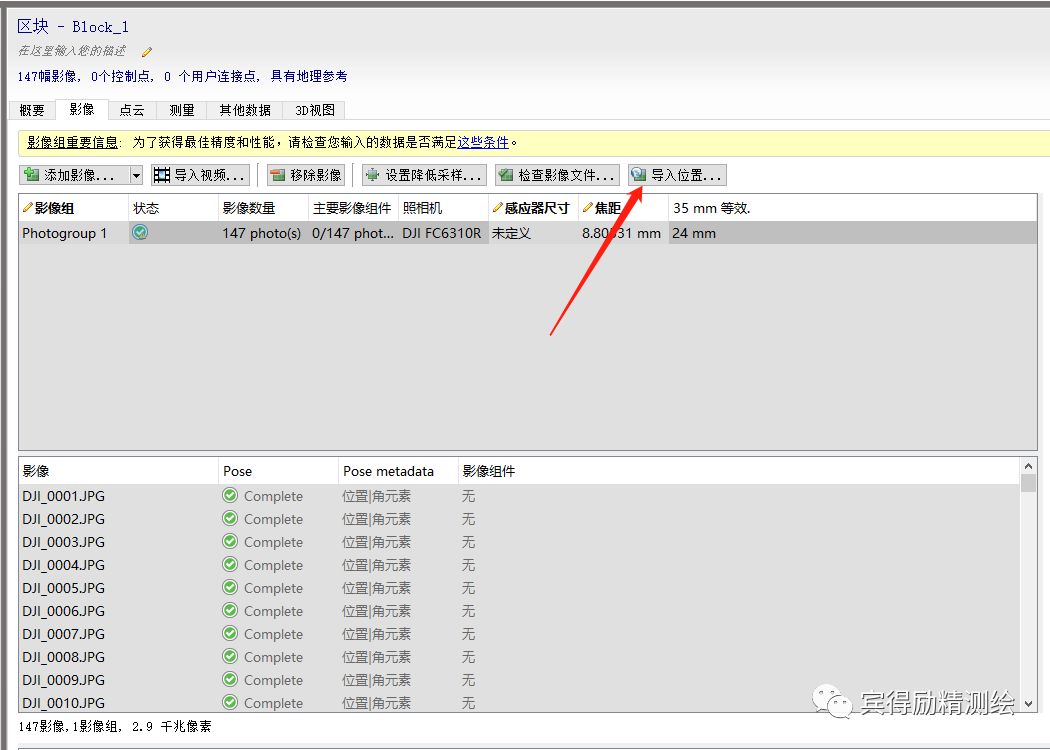Select the DJI_0007.JPG row
The width and height of the screenshot is (1050, 750).
click(x=519, y=634)
